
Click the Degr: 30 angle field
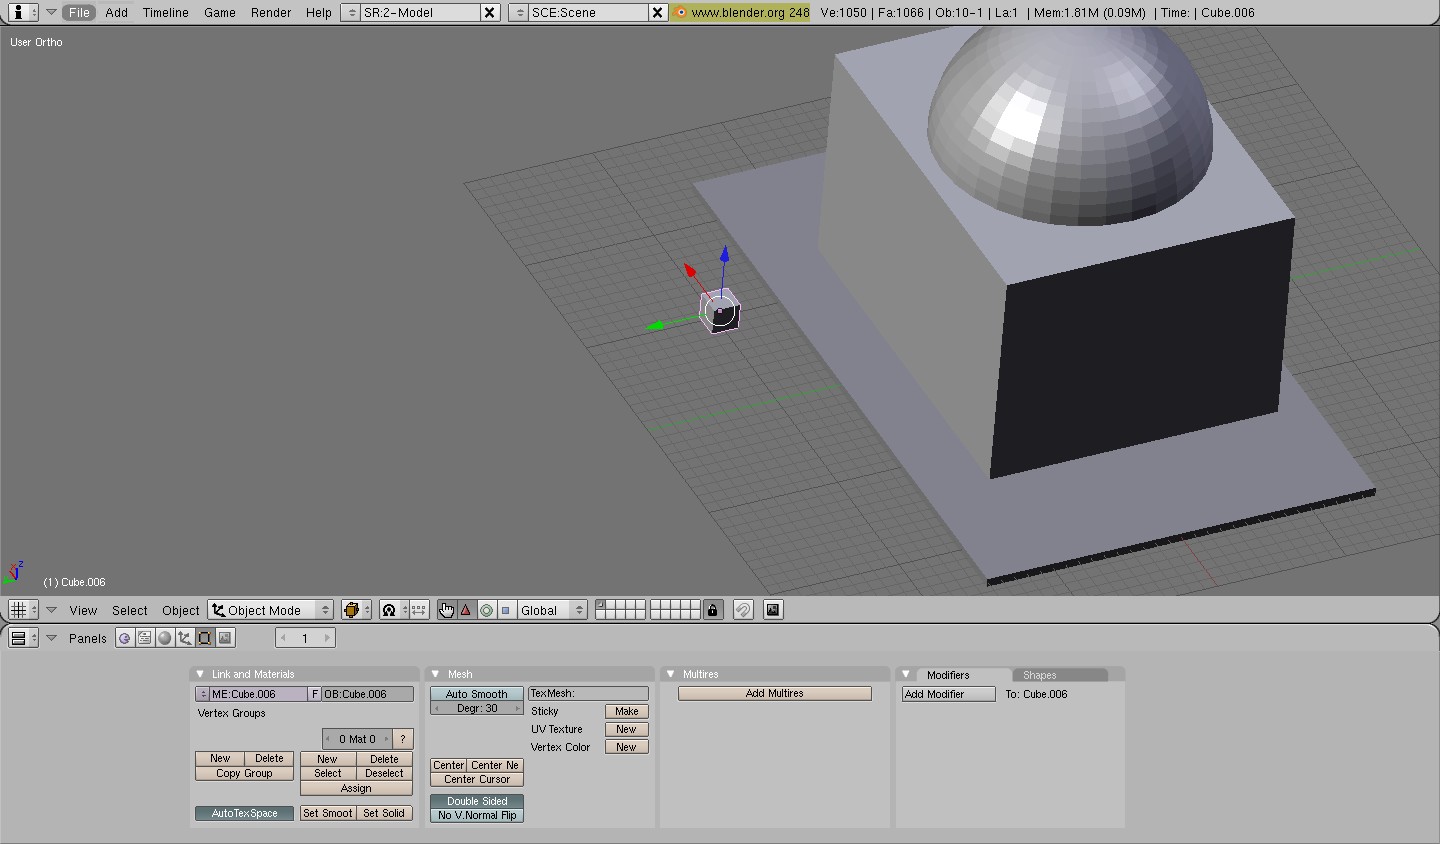click(477, 708)
